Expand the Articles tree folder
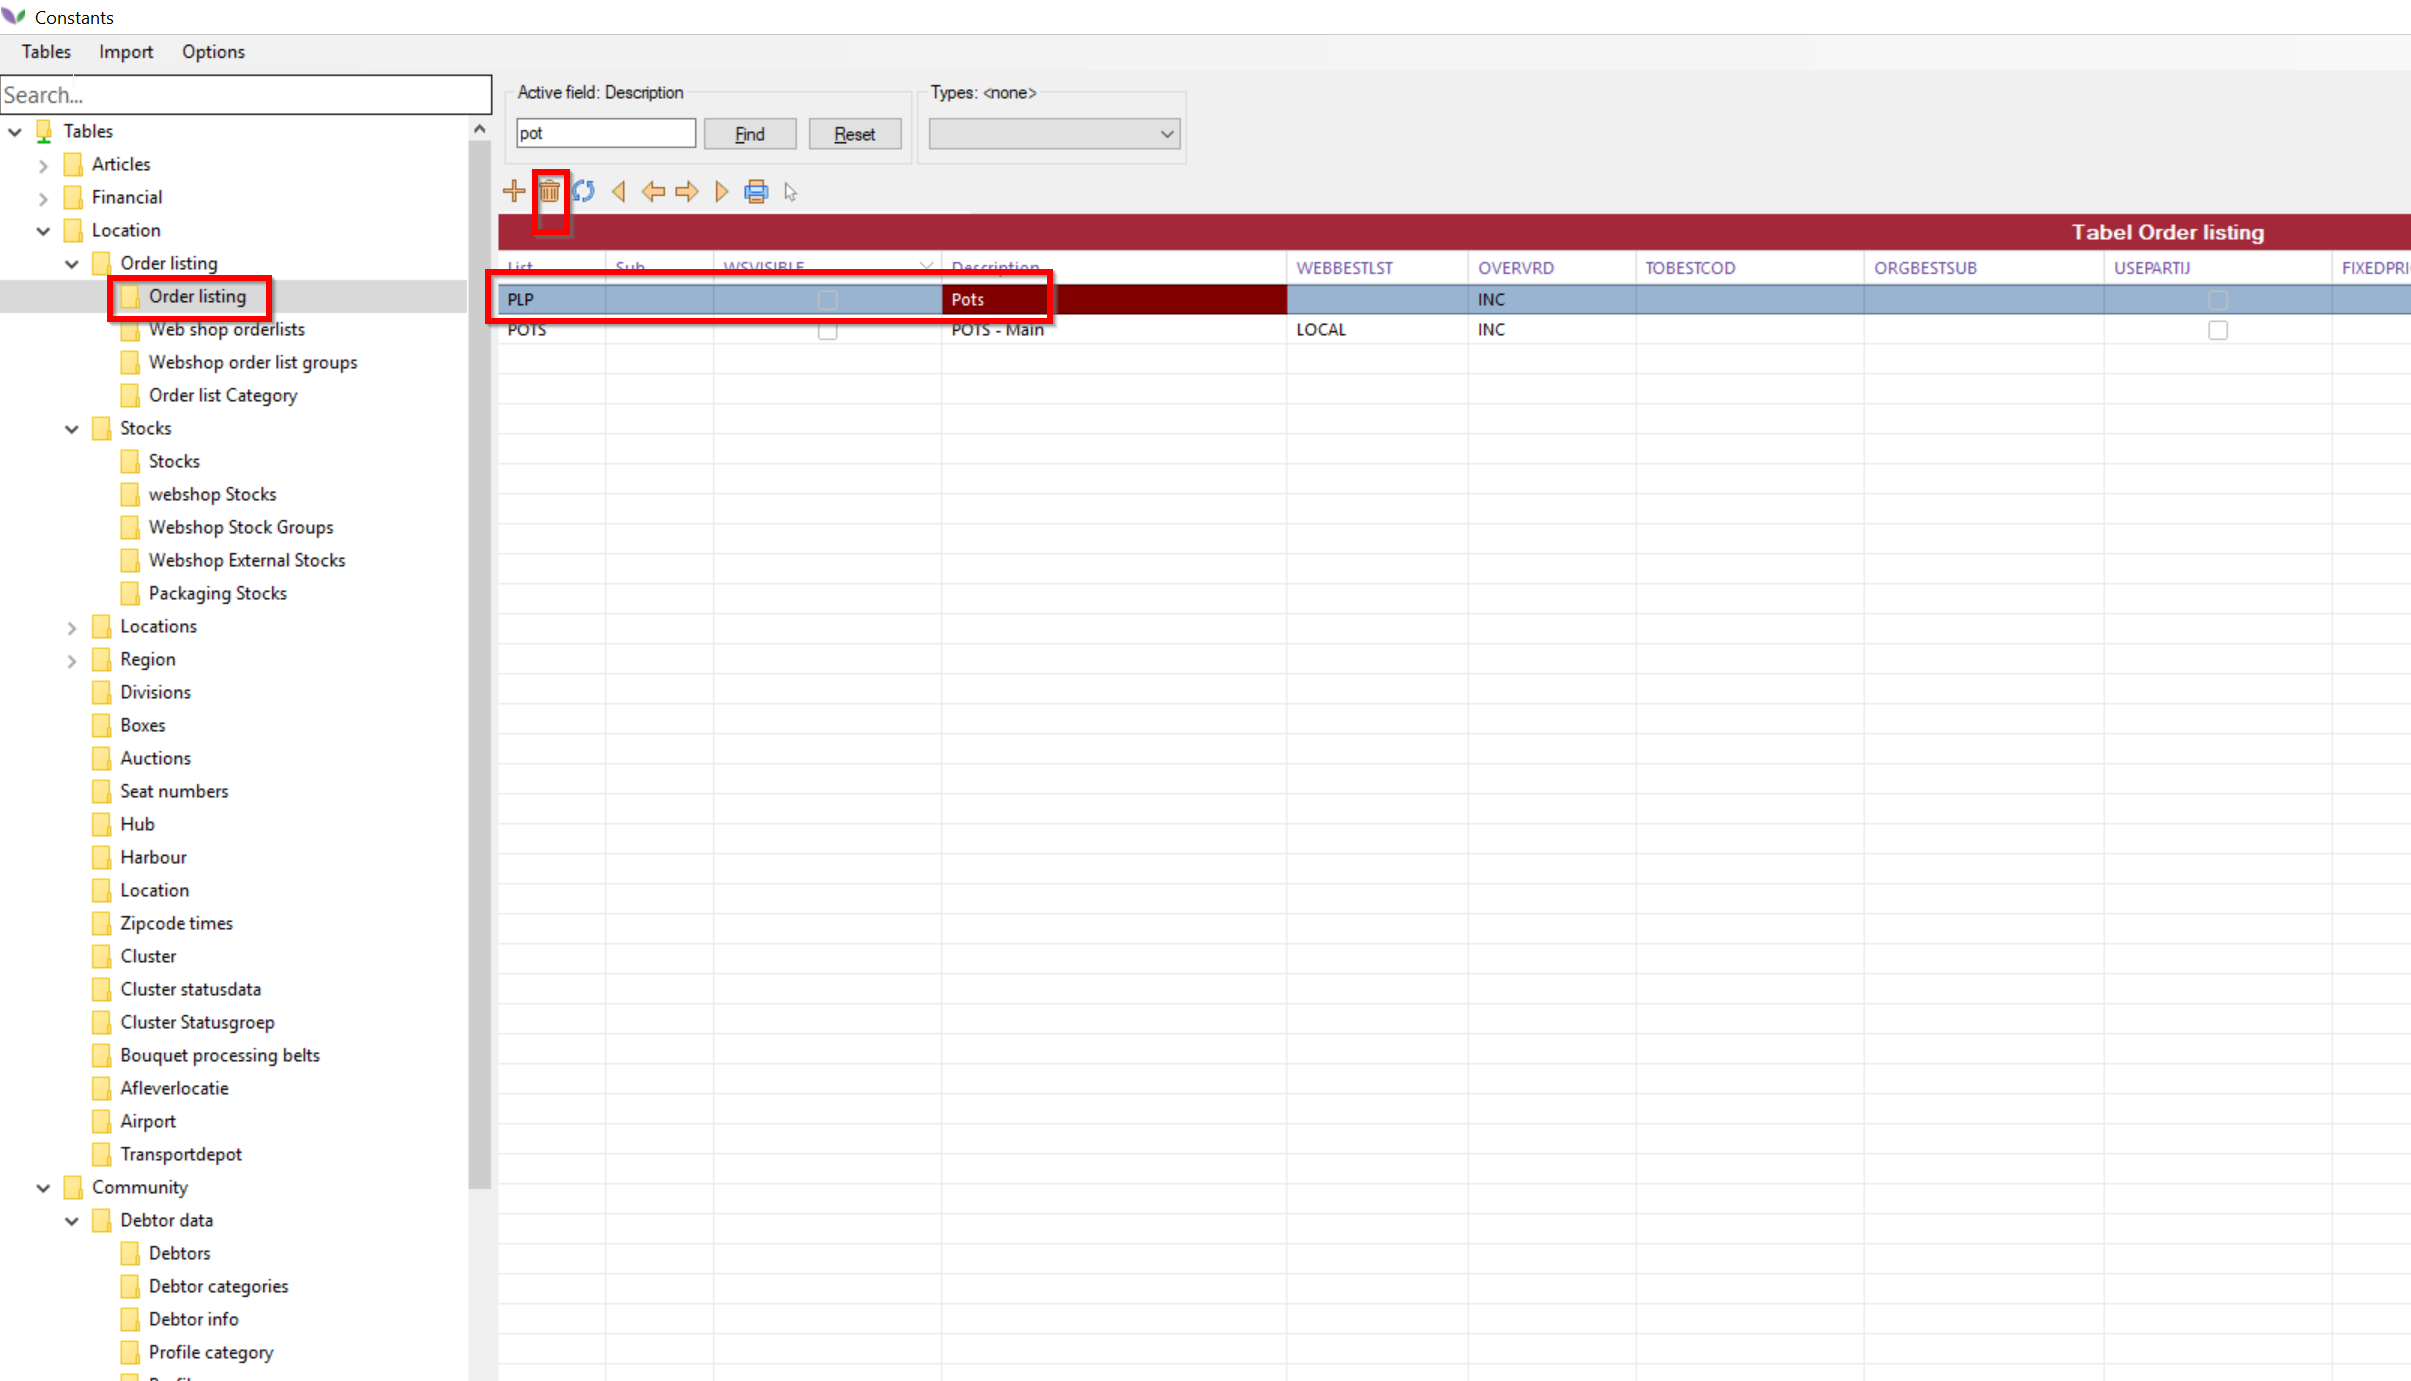Image resolution: width=2411 pixels, height=1381 pixels. tap(43, 165)
